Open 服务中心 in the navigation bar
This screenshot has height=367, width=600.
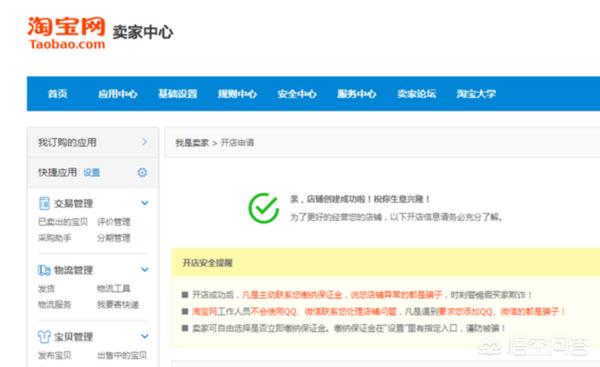[x=357, y=94]
